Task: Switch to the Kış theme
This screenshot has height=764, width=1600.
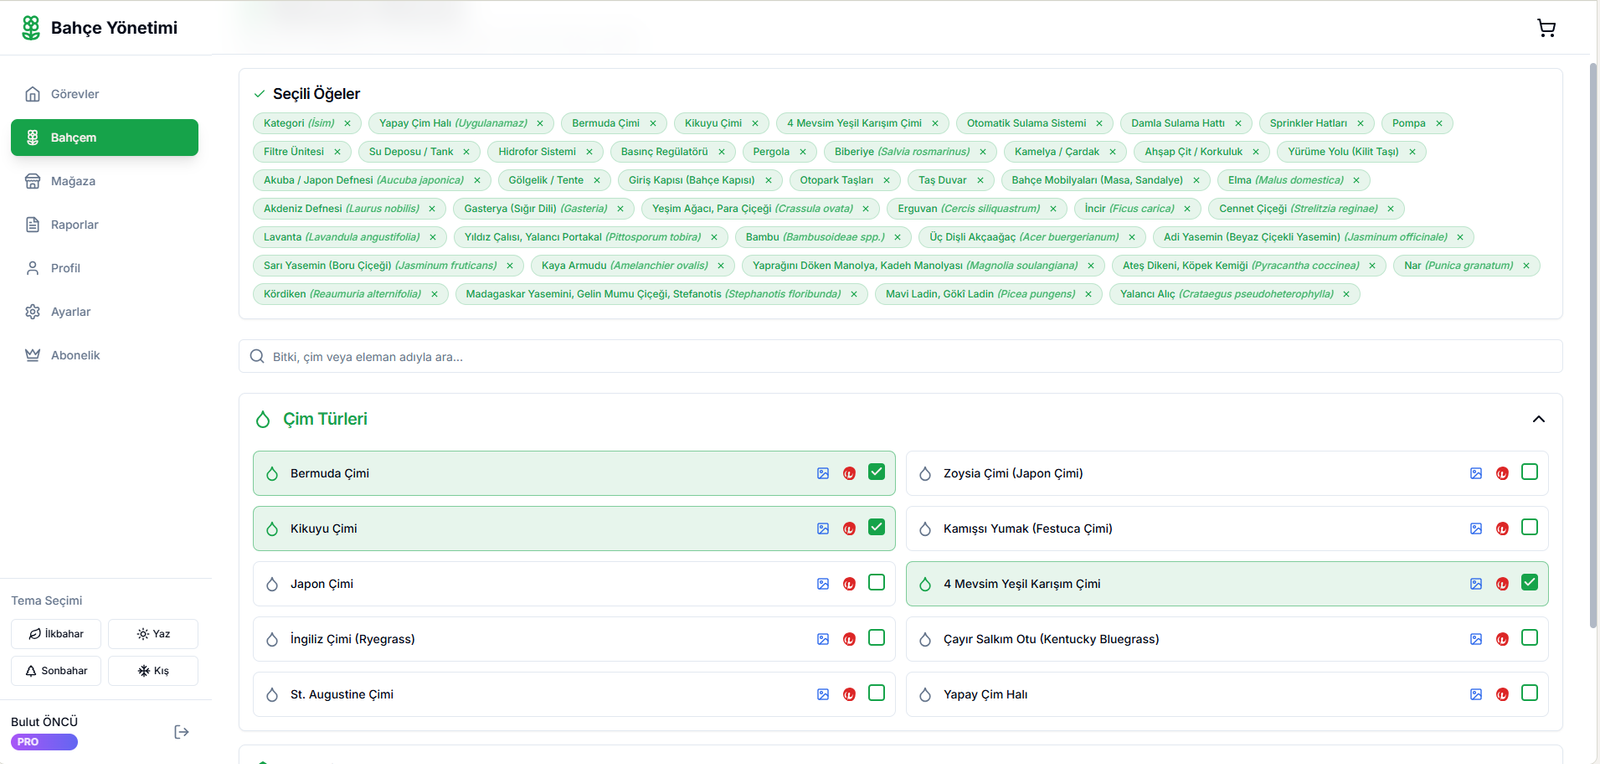Action: (153, 671)
